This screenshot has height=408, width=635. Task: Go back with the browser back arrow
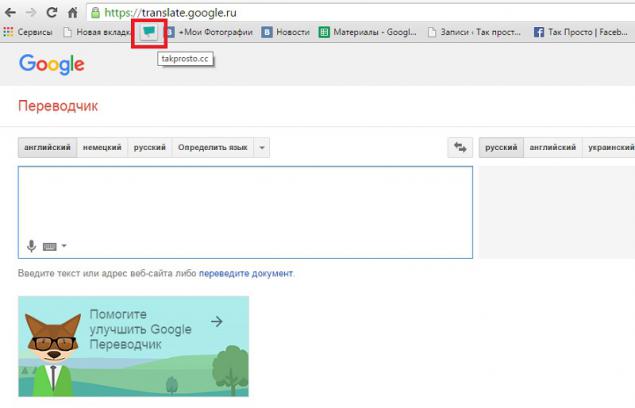pyautogui.click(x=11, y=13)
